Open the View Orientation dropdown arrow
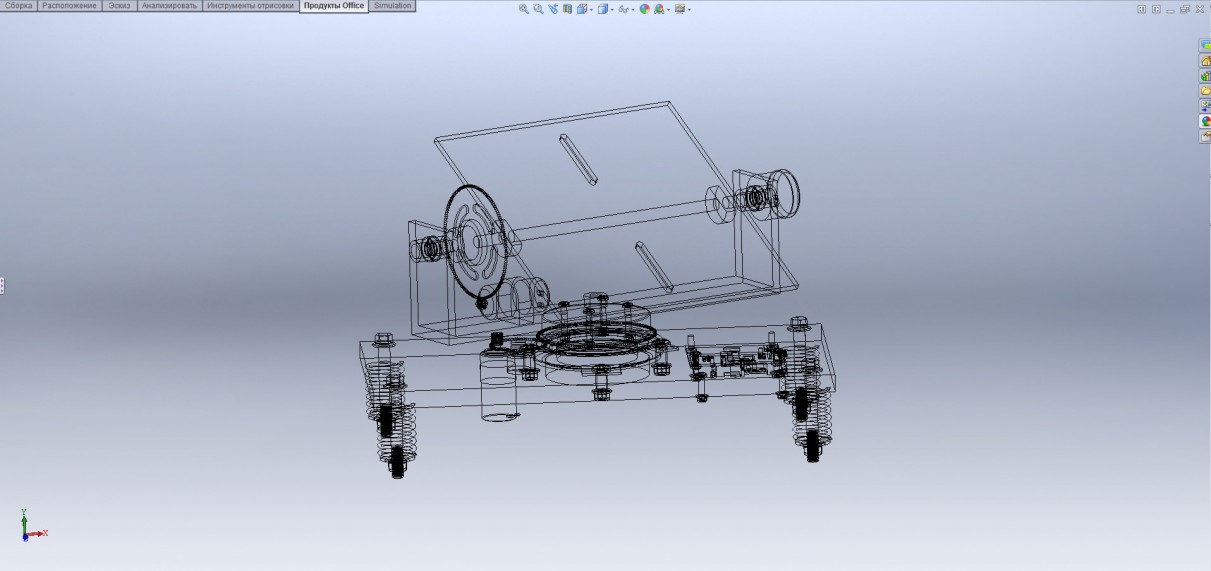This screenshot has width=1211, height=571. pos(590,10)
